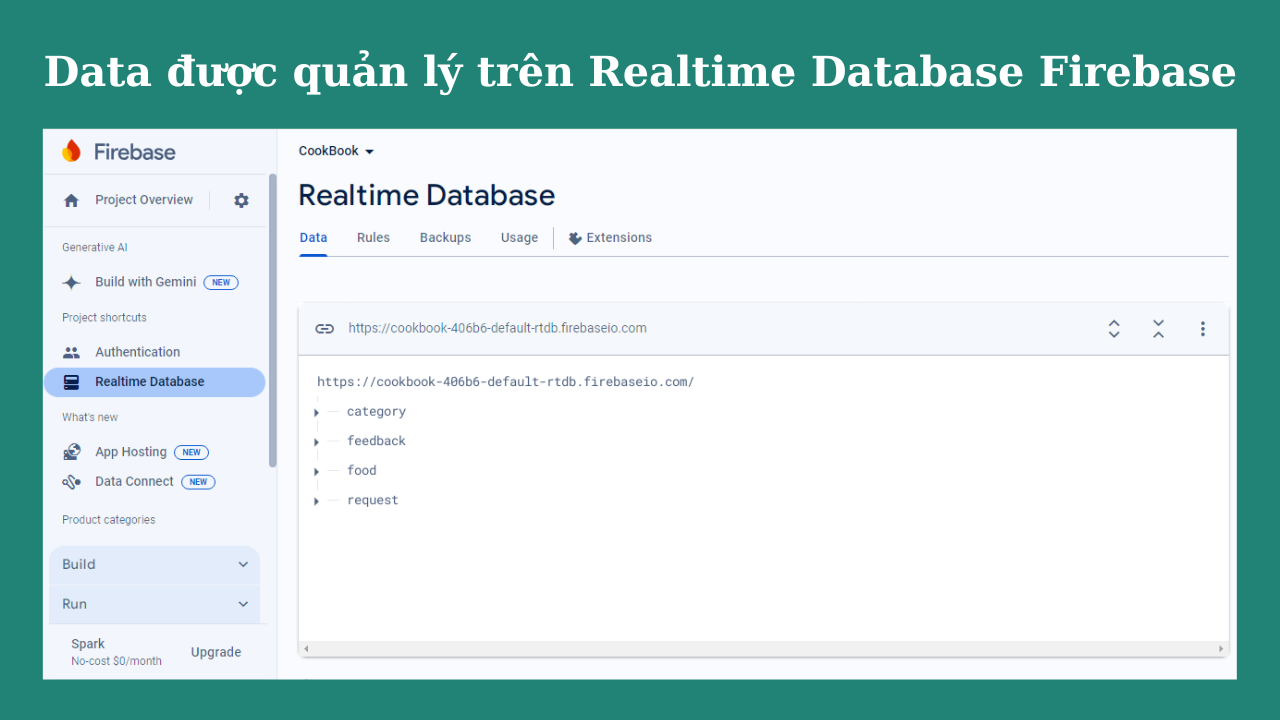Click the Firebase flame logo
The image size is (1280, 720).
click(71, 151)
